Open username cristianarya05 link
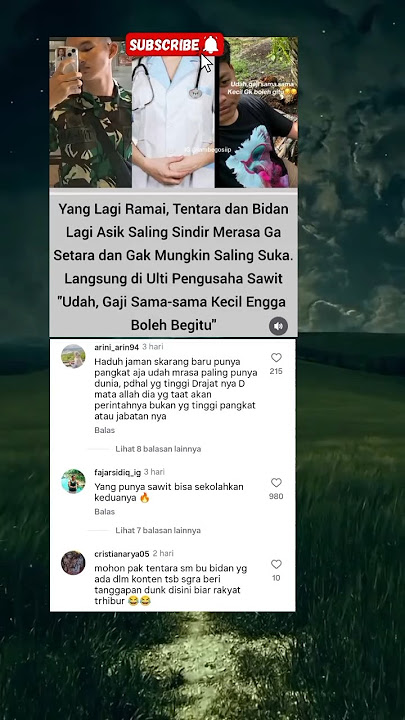Viewport: 405px width, 720px height. tap(122, 554)
